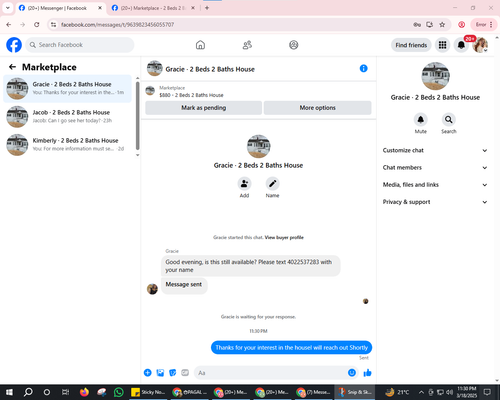This screenshot has height=400, width=500.
Task: Open the account profile picture menu
Action: [480, 45]
